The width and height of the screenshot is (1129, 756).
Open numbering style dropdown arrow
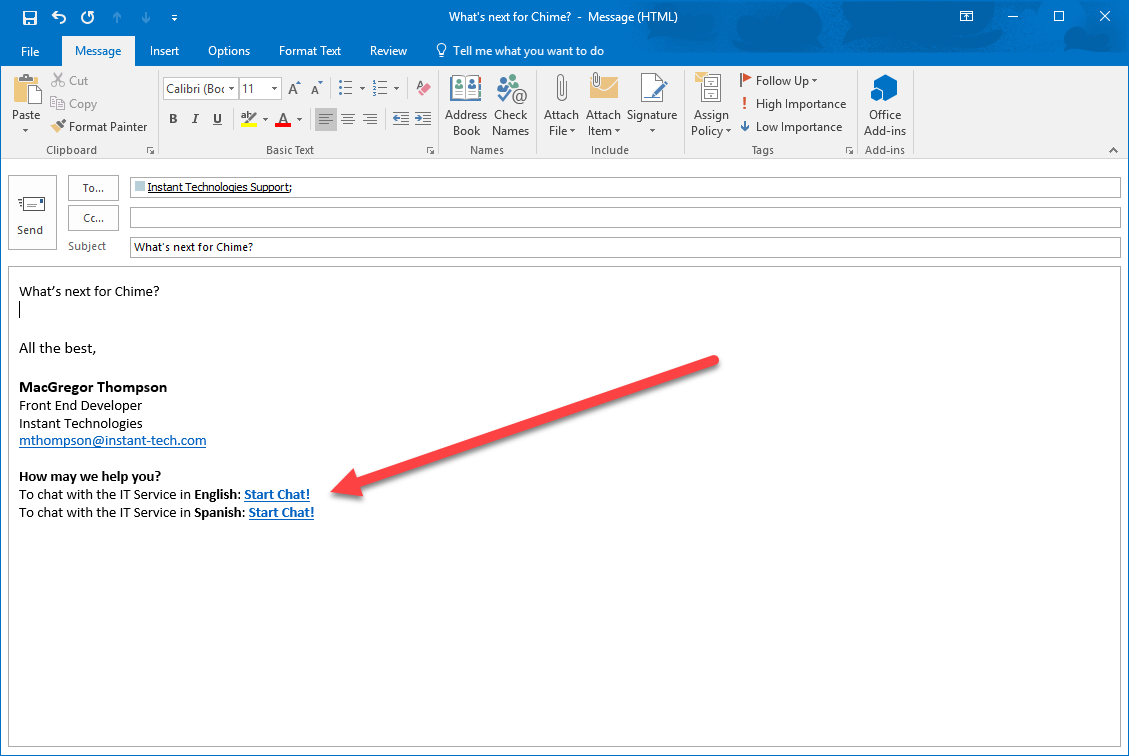click(396, 89)
